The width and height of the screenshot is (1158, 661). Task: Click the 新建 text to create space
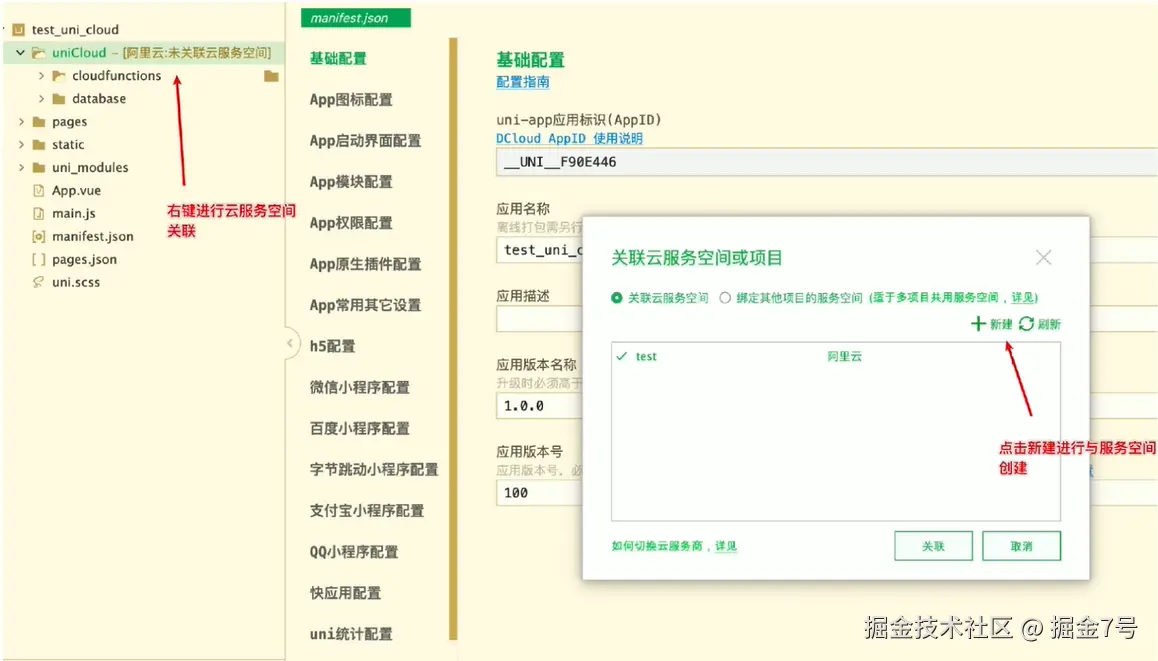coord(1001,324)
